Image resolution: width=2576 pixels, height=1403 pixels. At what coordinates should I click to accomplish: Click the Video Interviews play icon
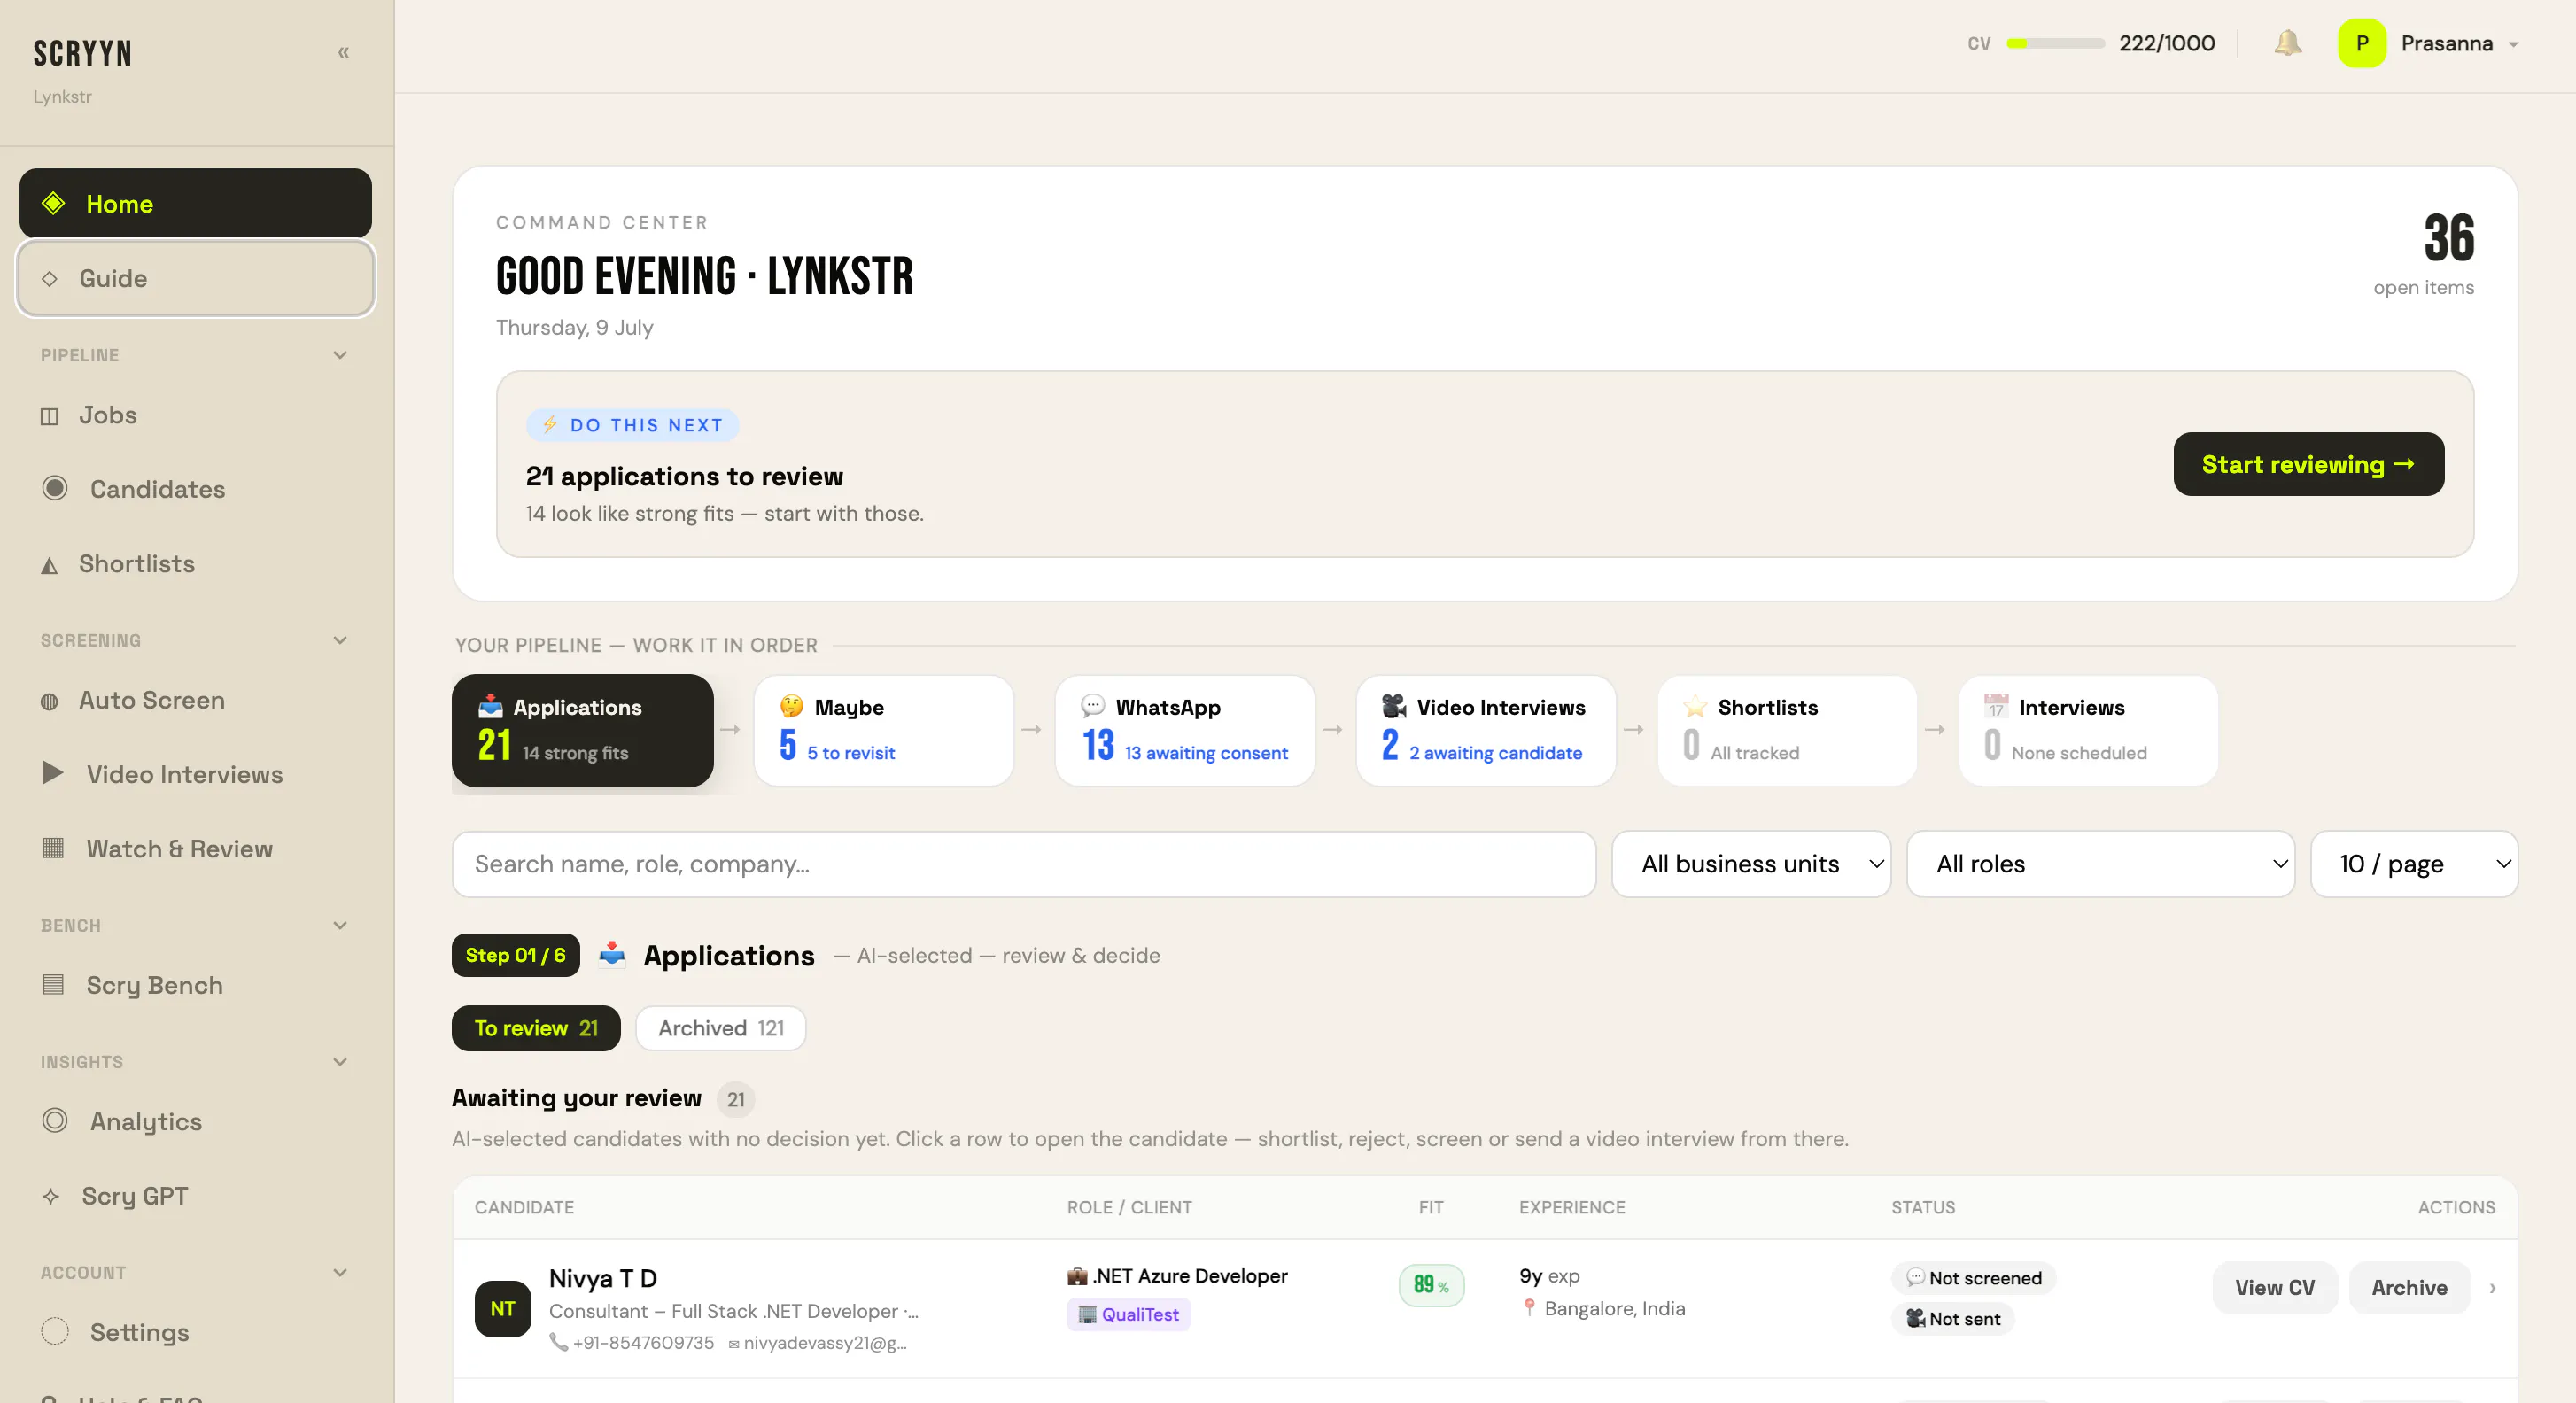point(53,773)
